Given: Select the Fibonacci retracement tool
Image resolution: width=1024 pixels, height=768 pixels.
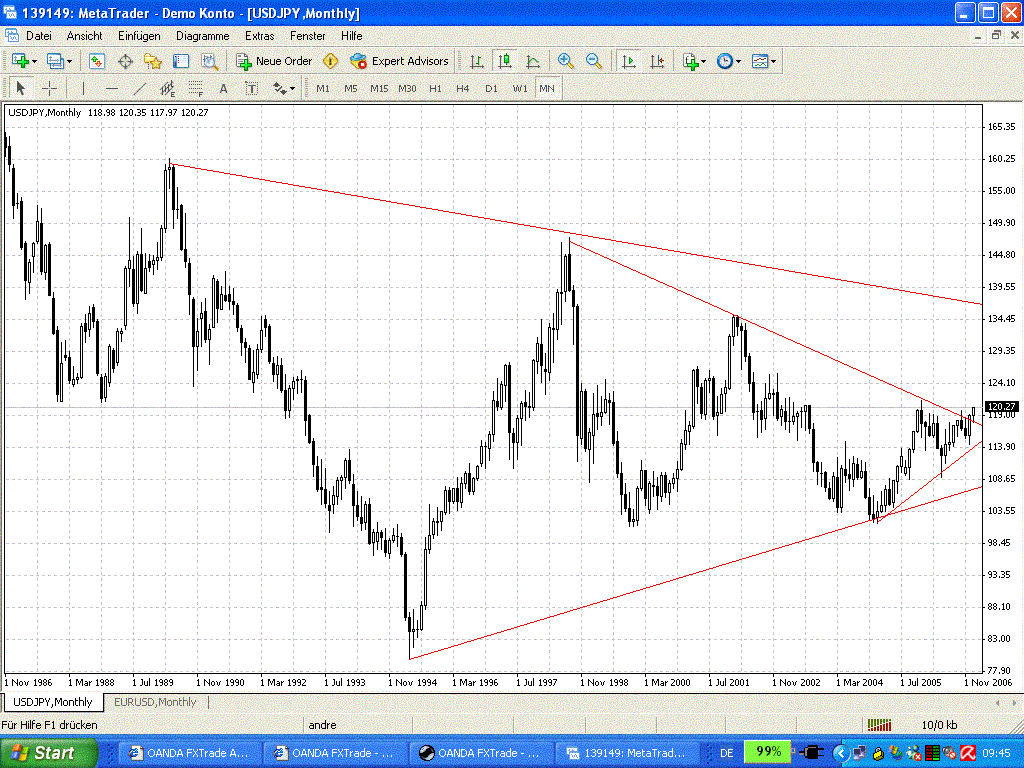Looking at the screenshot, I should tap(196, 88).
